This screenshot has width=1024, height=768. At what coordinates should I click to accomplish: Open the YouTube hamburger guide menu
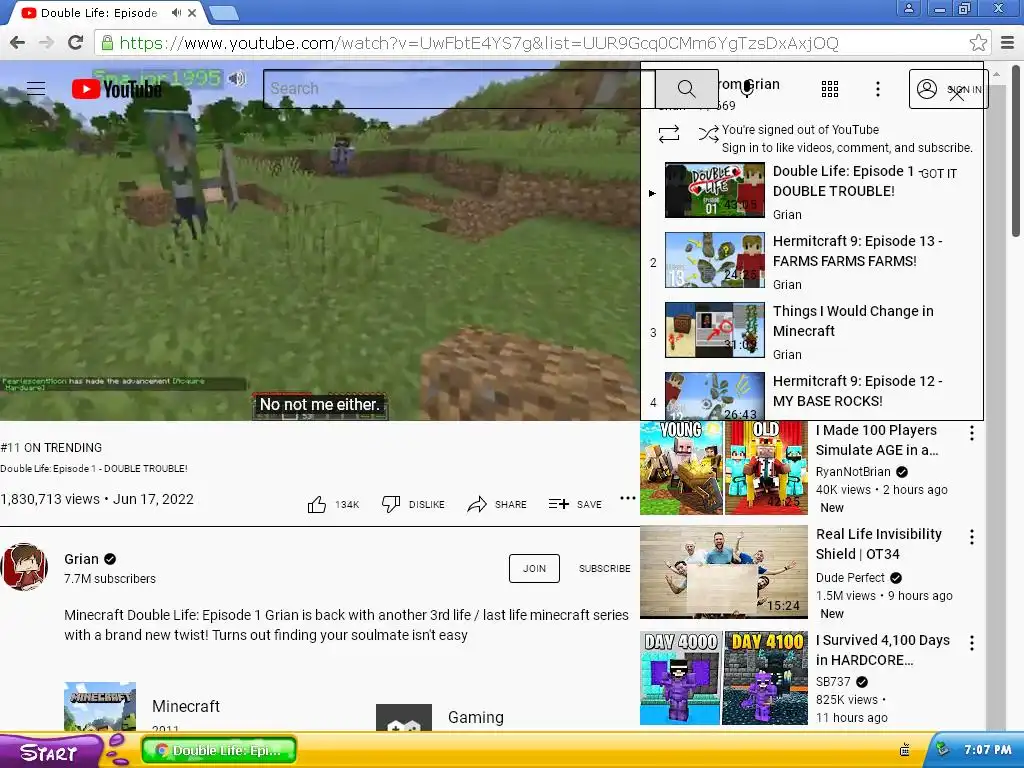[x=36, y=88]
